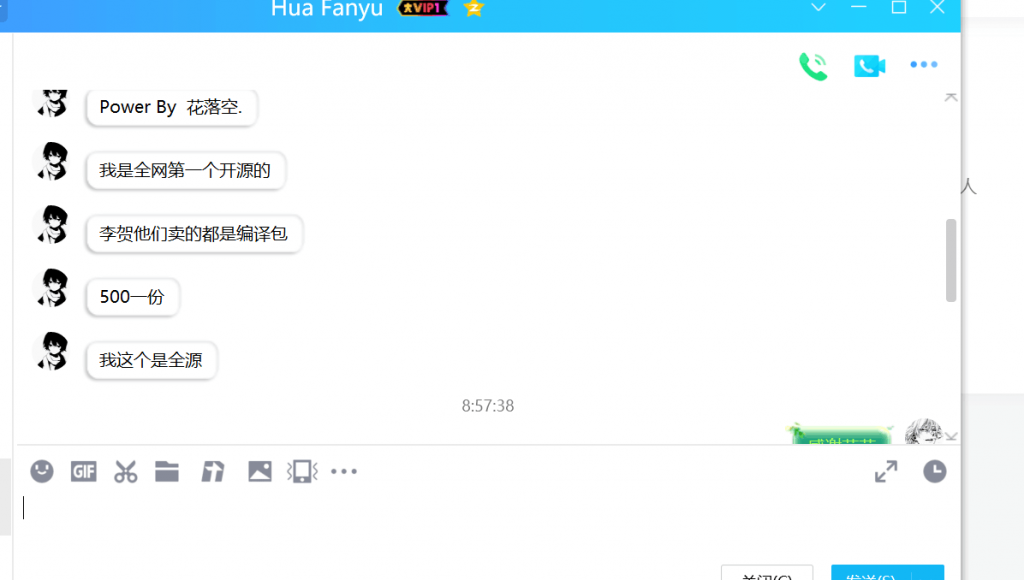This screenshot has height=580, width=1024.
Task: Click Hua Fanyu's avatar next to a message
Action: point(51,161)
